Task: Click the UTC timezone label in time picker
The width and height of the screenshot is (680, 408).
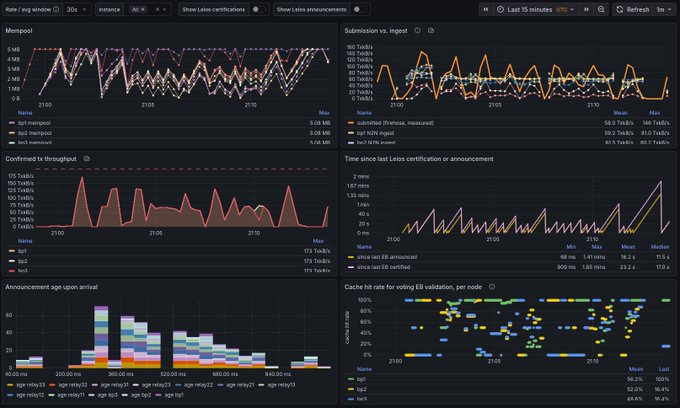Action: point(562,9)
